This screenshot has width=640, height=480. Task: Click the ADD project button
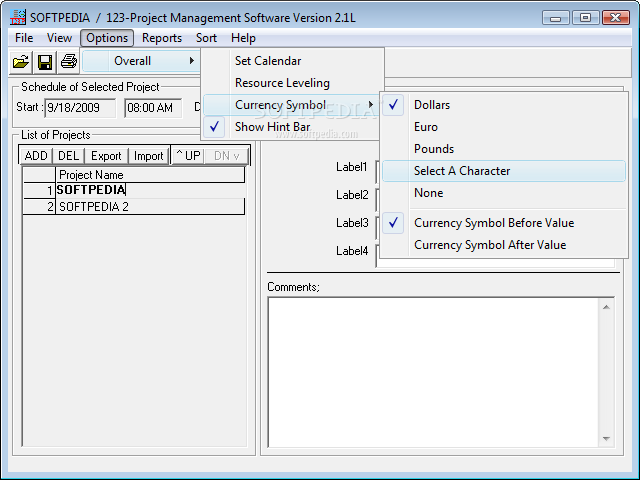point(36,156)
